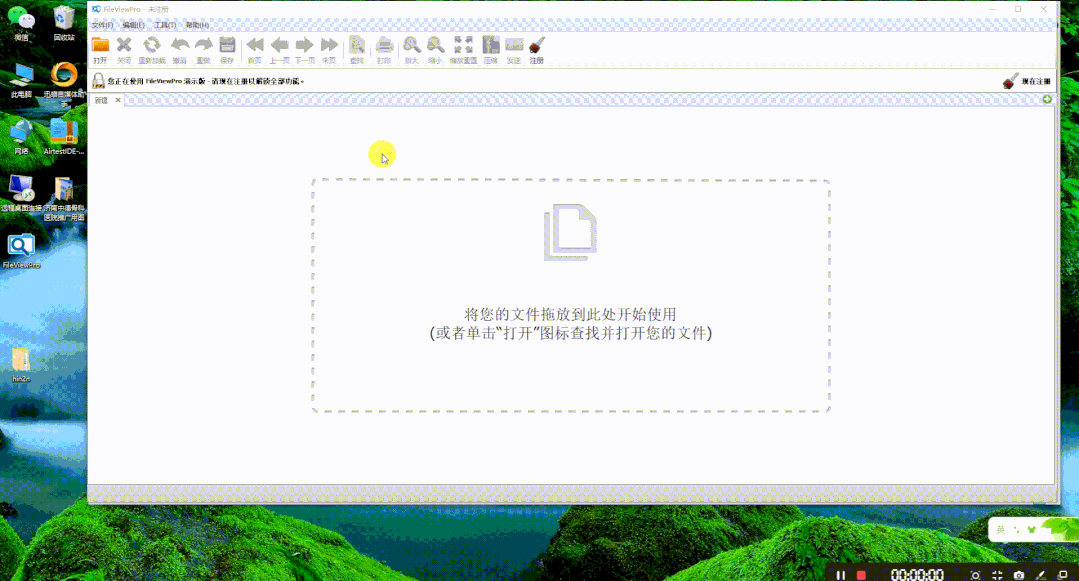Stop recording with the red square button
Viewport: 1079px width, 581px height.
point(861,575)
